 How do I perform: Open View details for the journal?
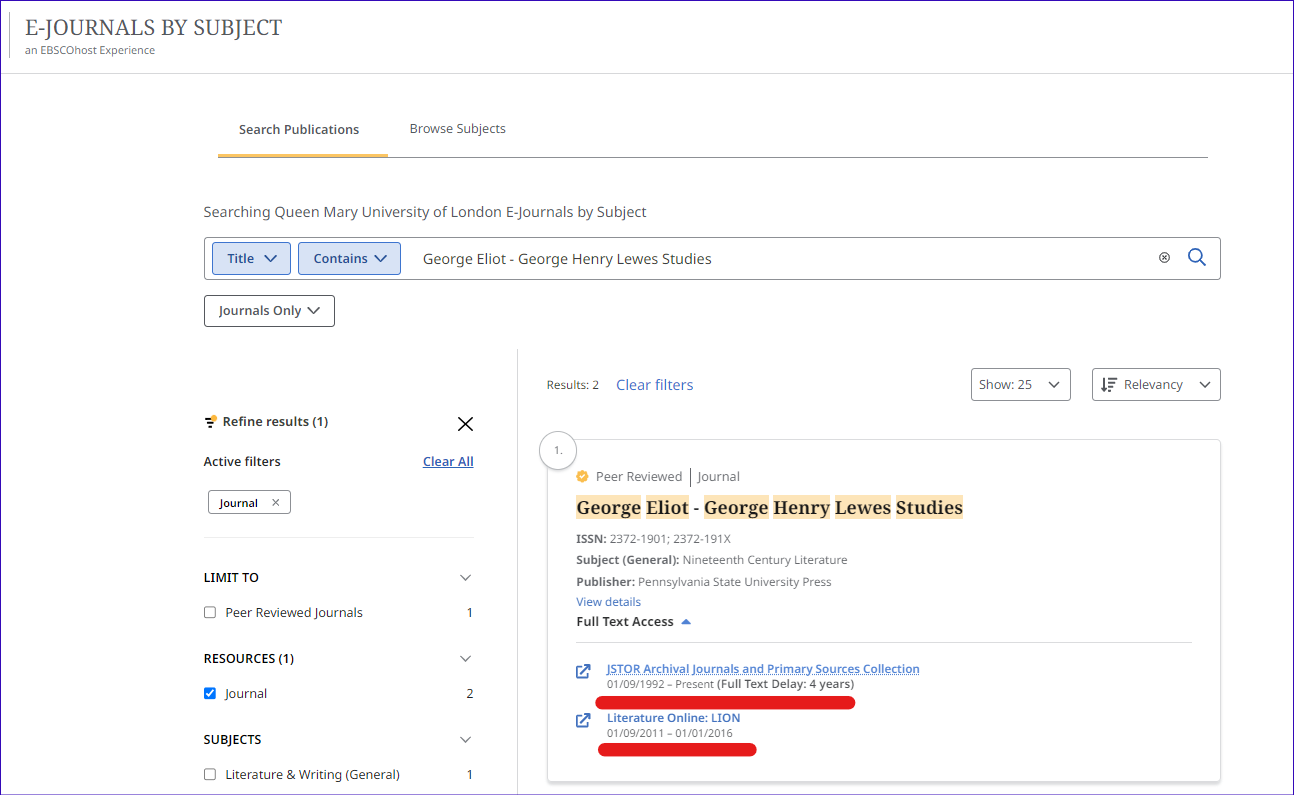[x=608, y=602]
